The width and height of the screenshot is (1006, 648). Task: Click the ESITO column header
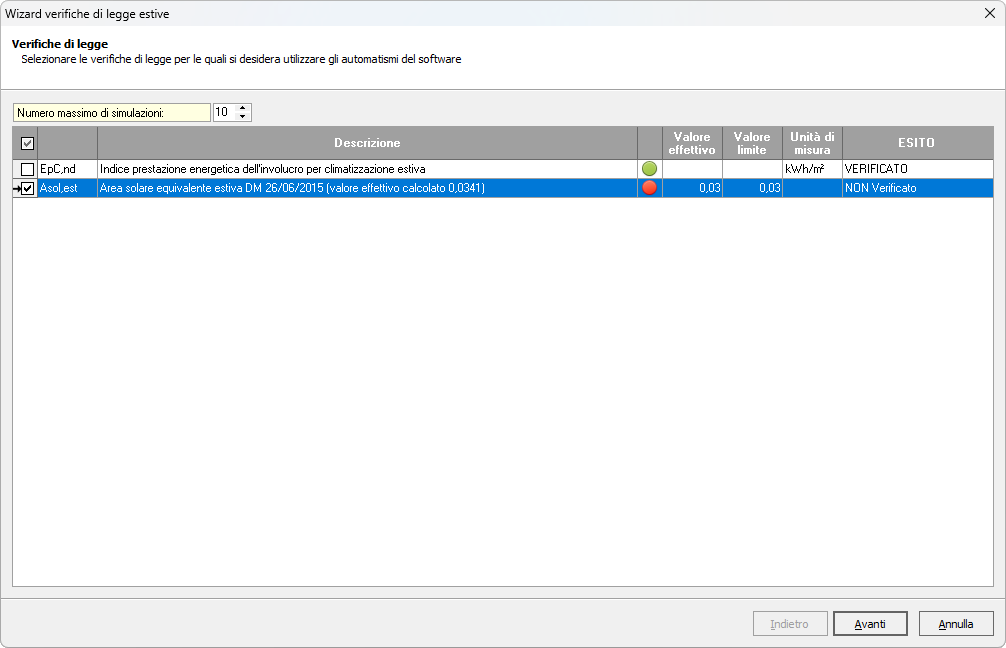(x=917, y=143)
